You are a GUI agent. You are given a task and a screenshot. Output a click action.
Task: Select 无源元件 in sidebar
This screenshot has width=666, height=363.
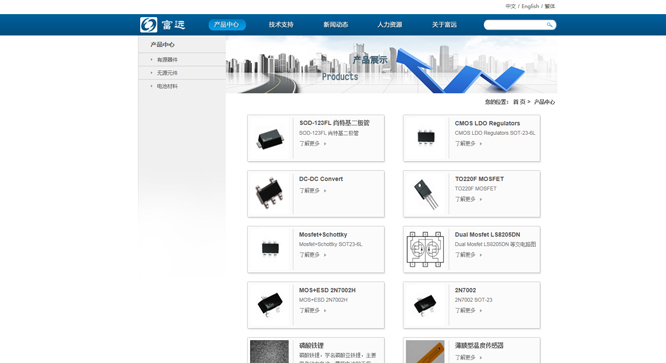click(167, 73)
